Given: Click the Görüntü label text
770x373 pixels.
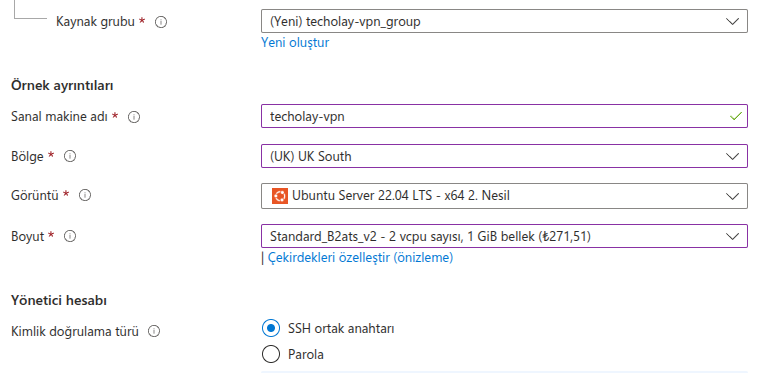Looking at the screenshot, I should [x=35, y=195].
